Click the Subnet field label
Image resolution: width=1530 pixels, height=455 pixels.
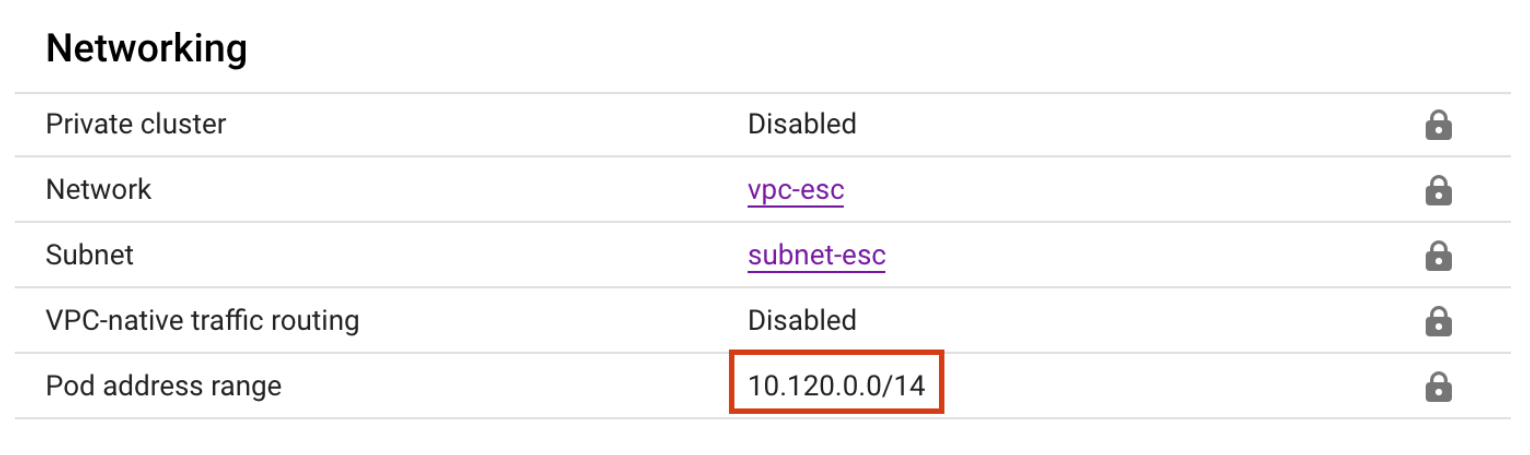click(x=90, y=255)
